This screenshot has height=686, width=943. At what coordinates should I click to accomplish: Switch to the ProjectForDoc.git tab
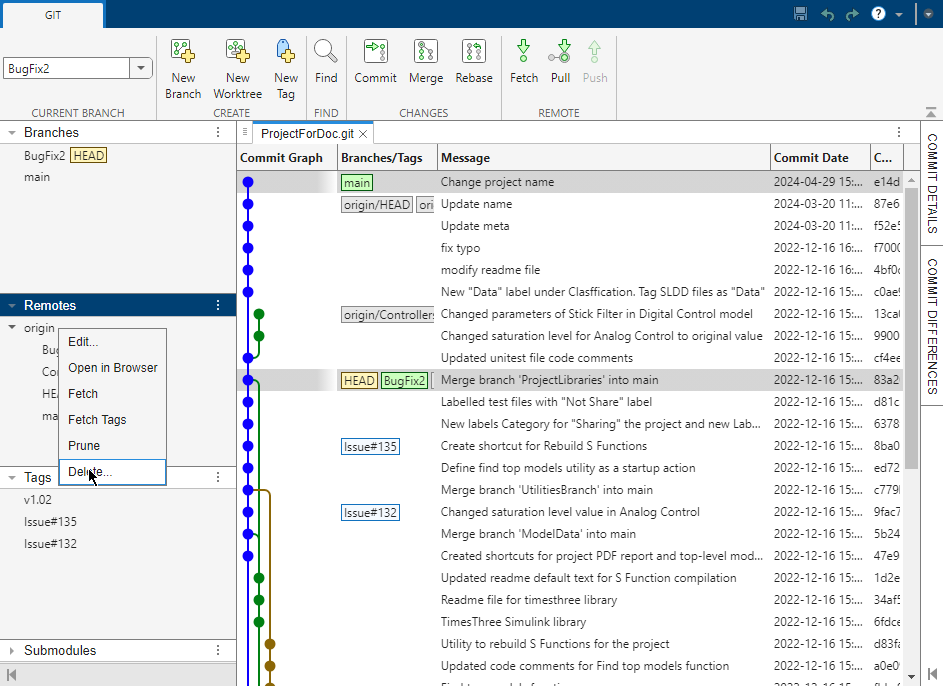[x=310, y=133]
